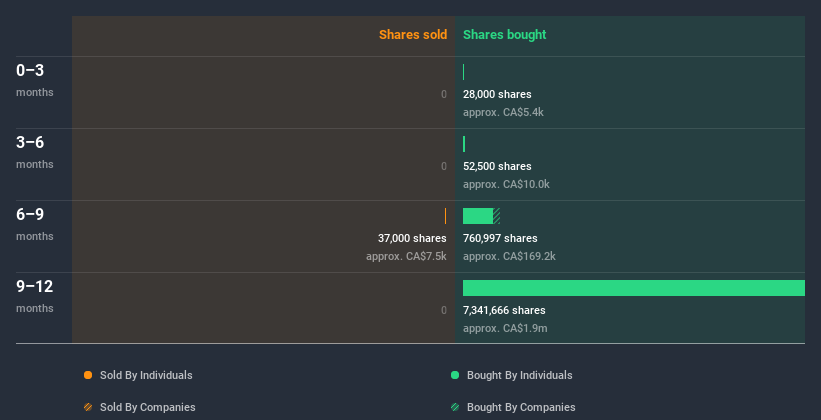The height and width of the screenshot is (420, 821).
Task: Click the thin green 3–6 months bought bar
Action: coord(464,144)
